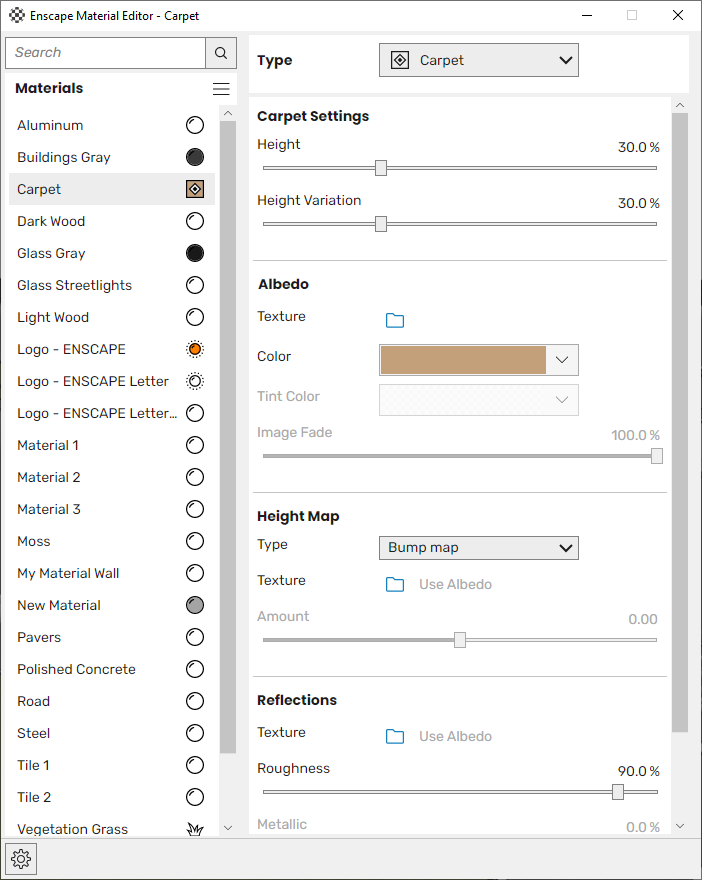
Task: Click Use Albedo under Height Map
Action: tap(455, 584)
